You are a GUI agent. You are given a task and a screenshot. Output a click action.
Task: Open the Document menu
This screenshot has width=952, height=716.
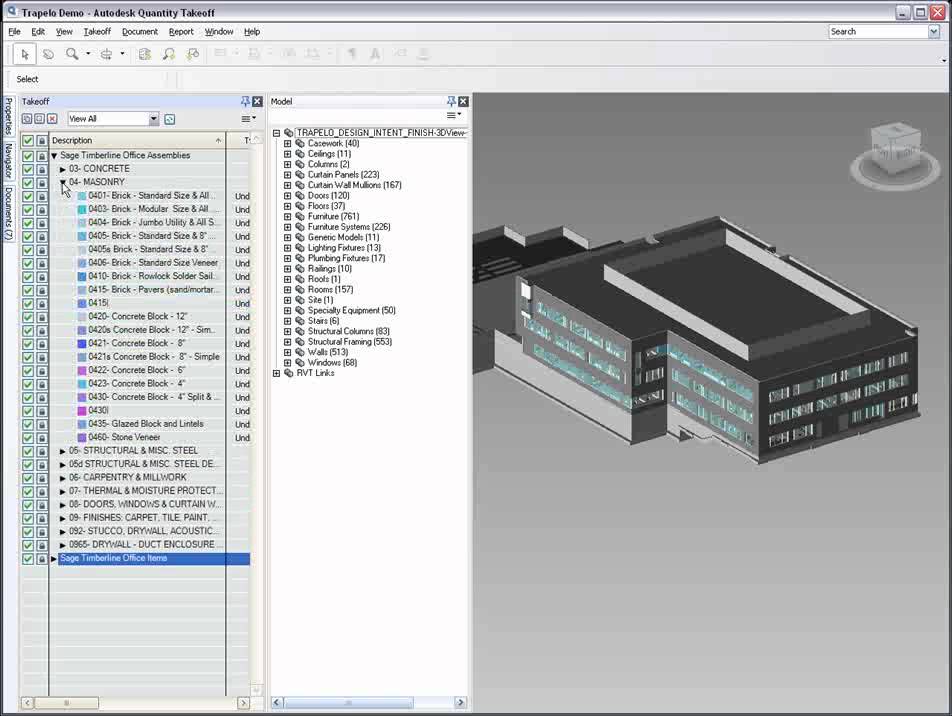tap(140, 32)
